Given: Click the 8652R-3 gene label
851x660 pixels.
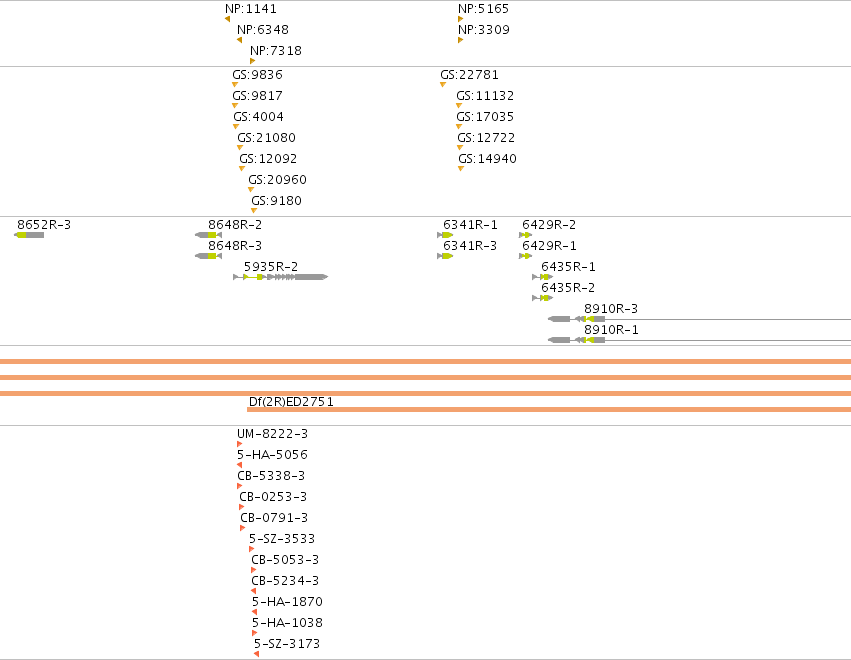Looking at the screenshot, I should [44, 225].
